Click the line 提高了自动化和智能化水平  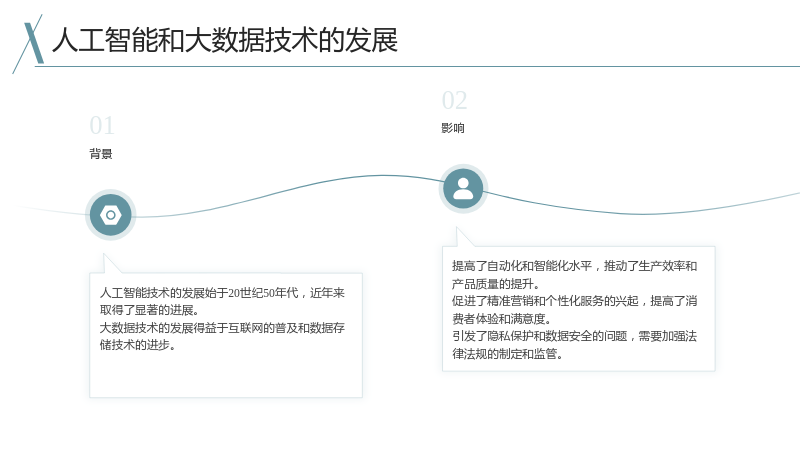point(522,266)
